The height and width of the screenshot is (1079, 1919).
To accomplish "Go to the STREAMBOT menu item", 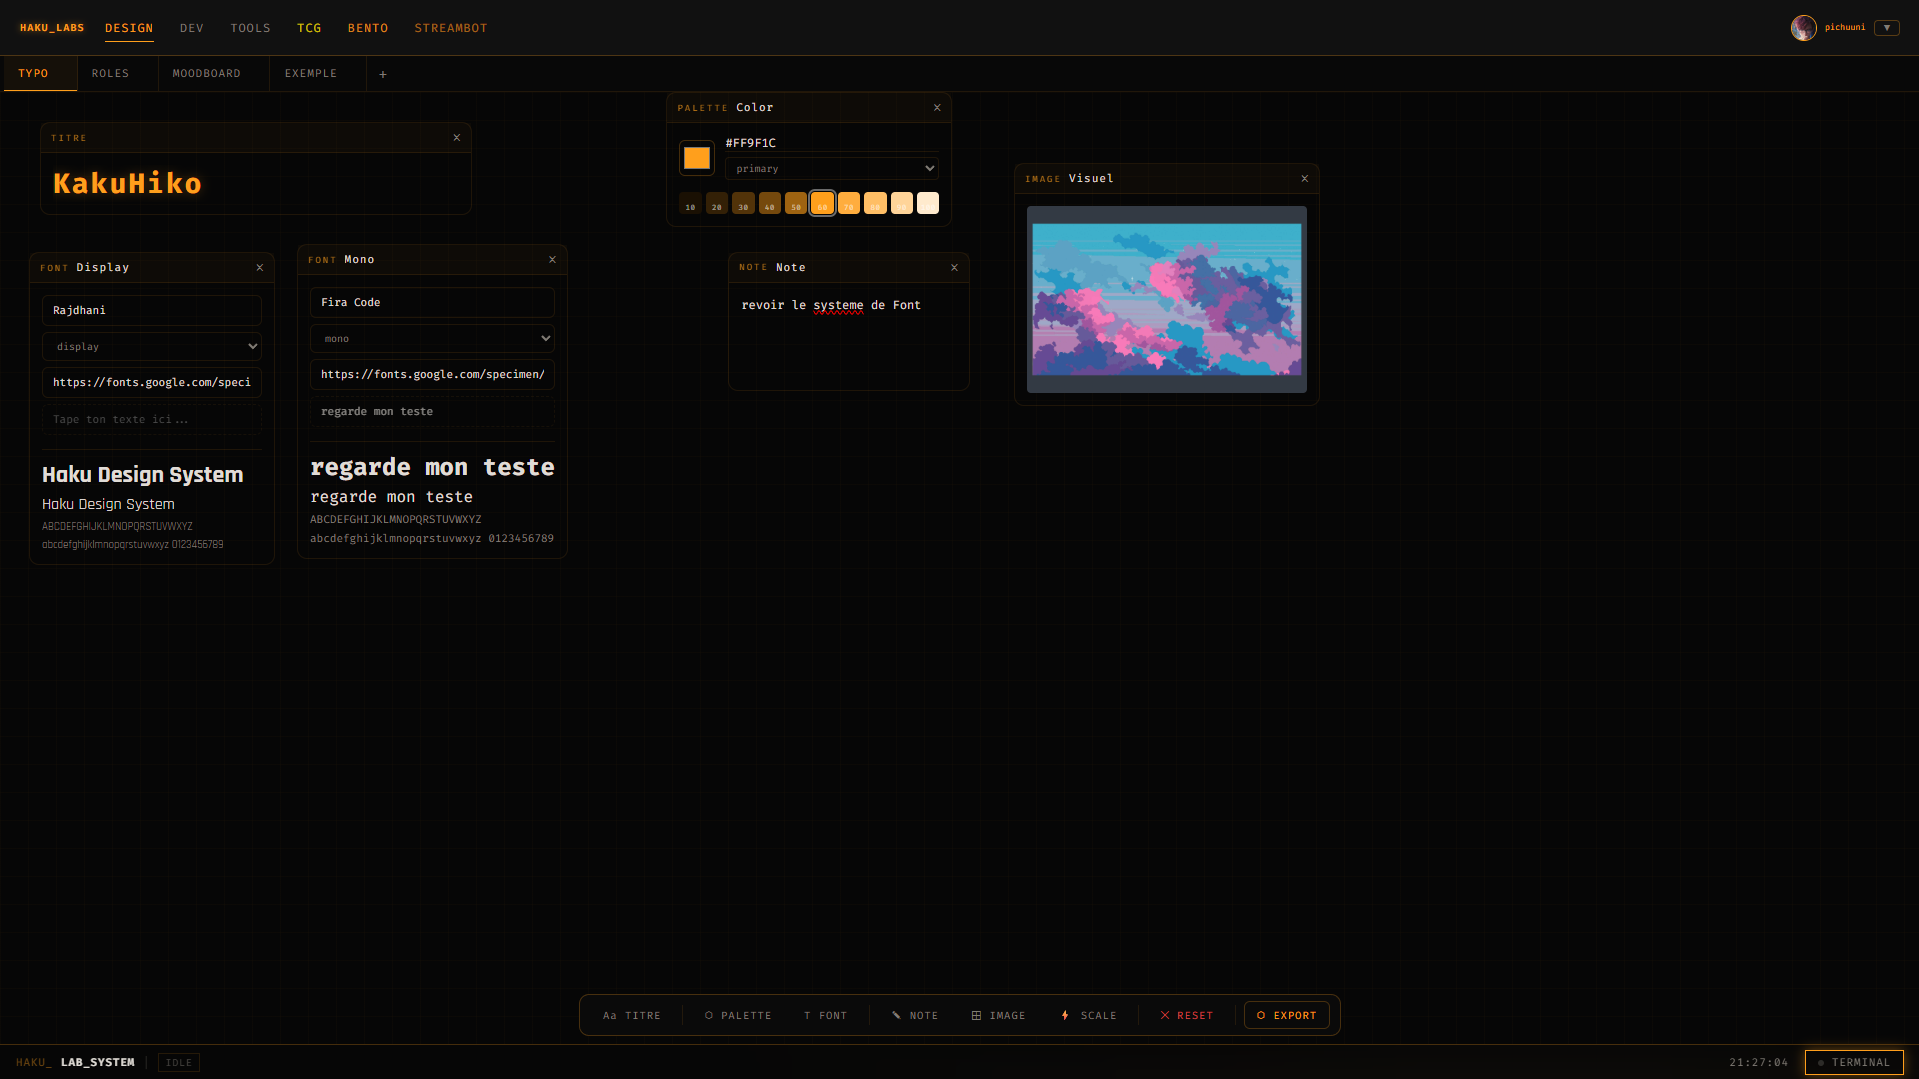I will (x=450, y=28).
